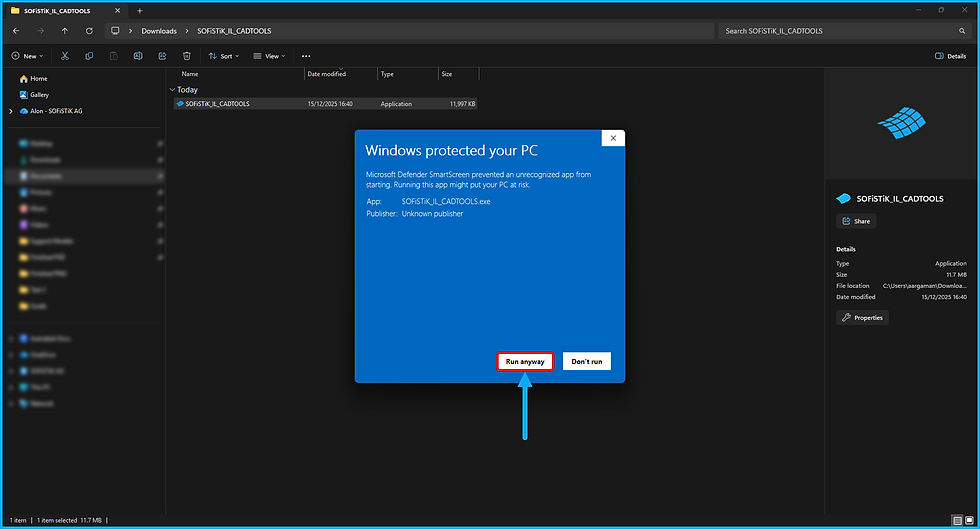
Task: Close the SOFiSTiK_IL_CADTOOLS tab
Action: (x=118, y=11)
